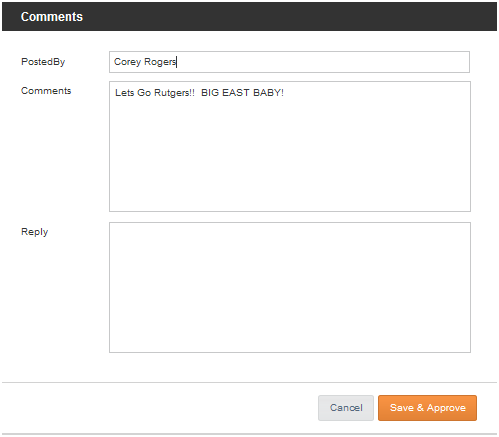Click the Comments field label
The width and height of the screenshot is (499, 437).
[x=46, y=91]
